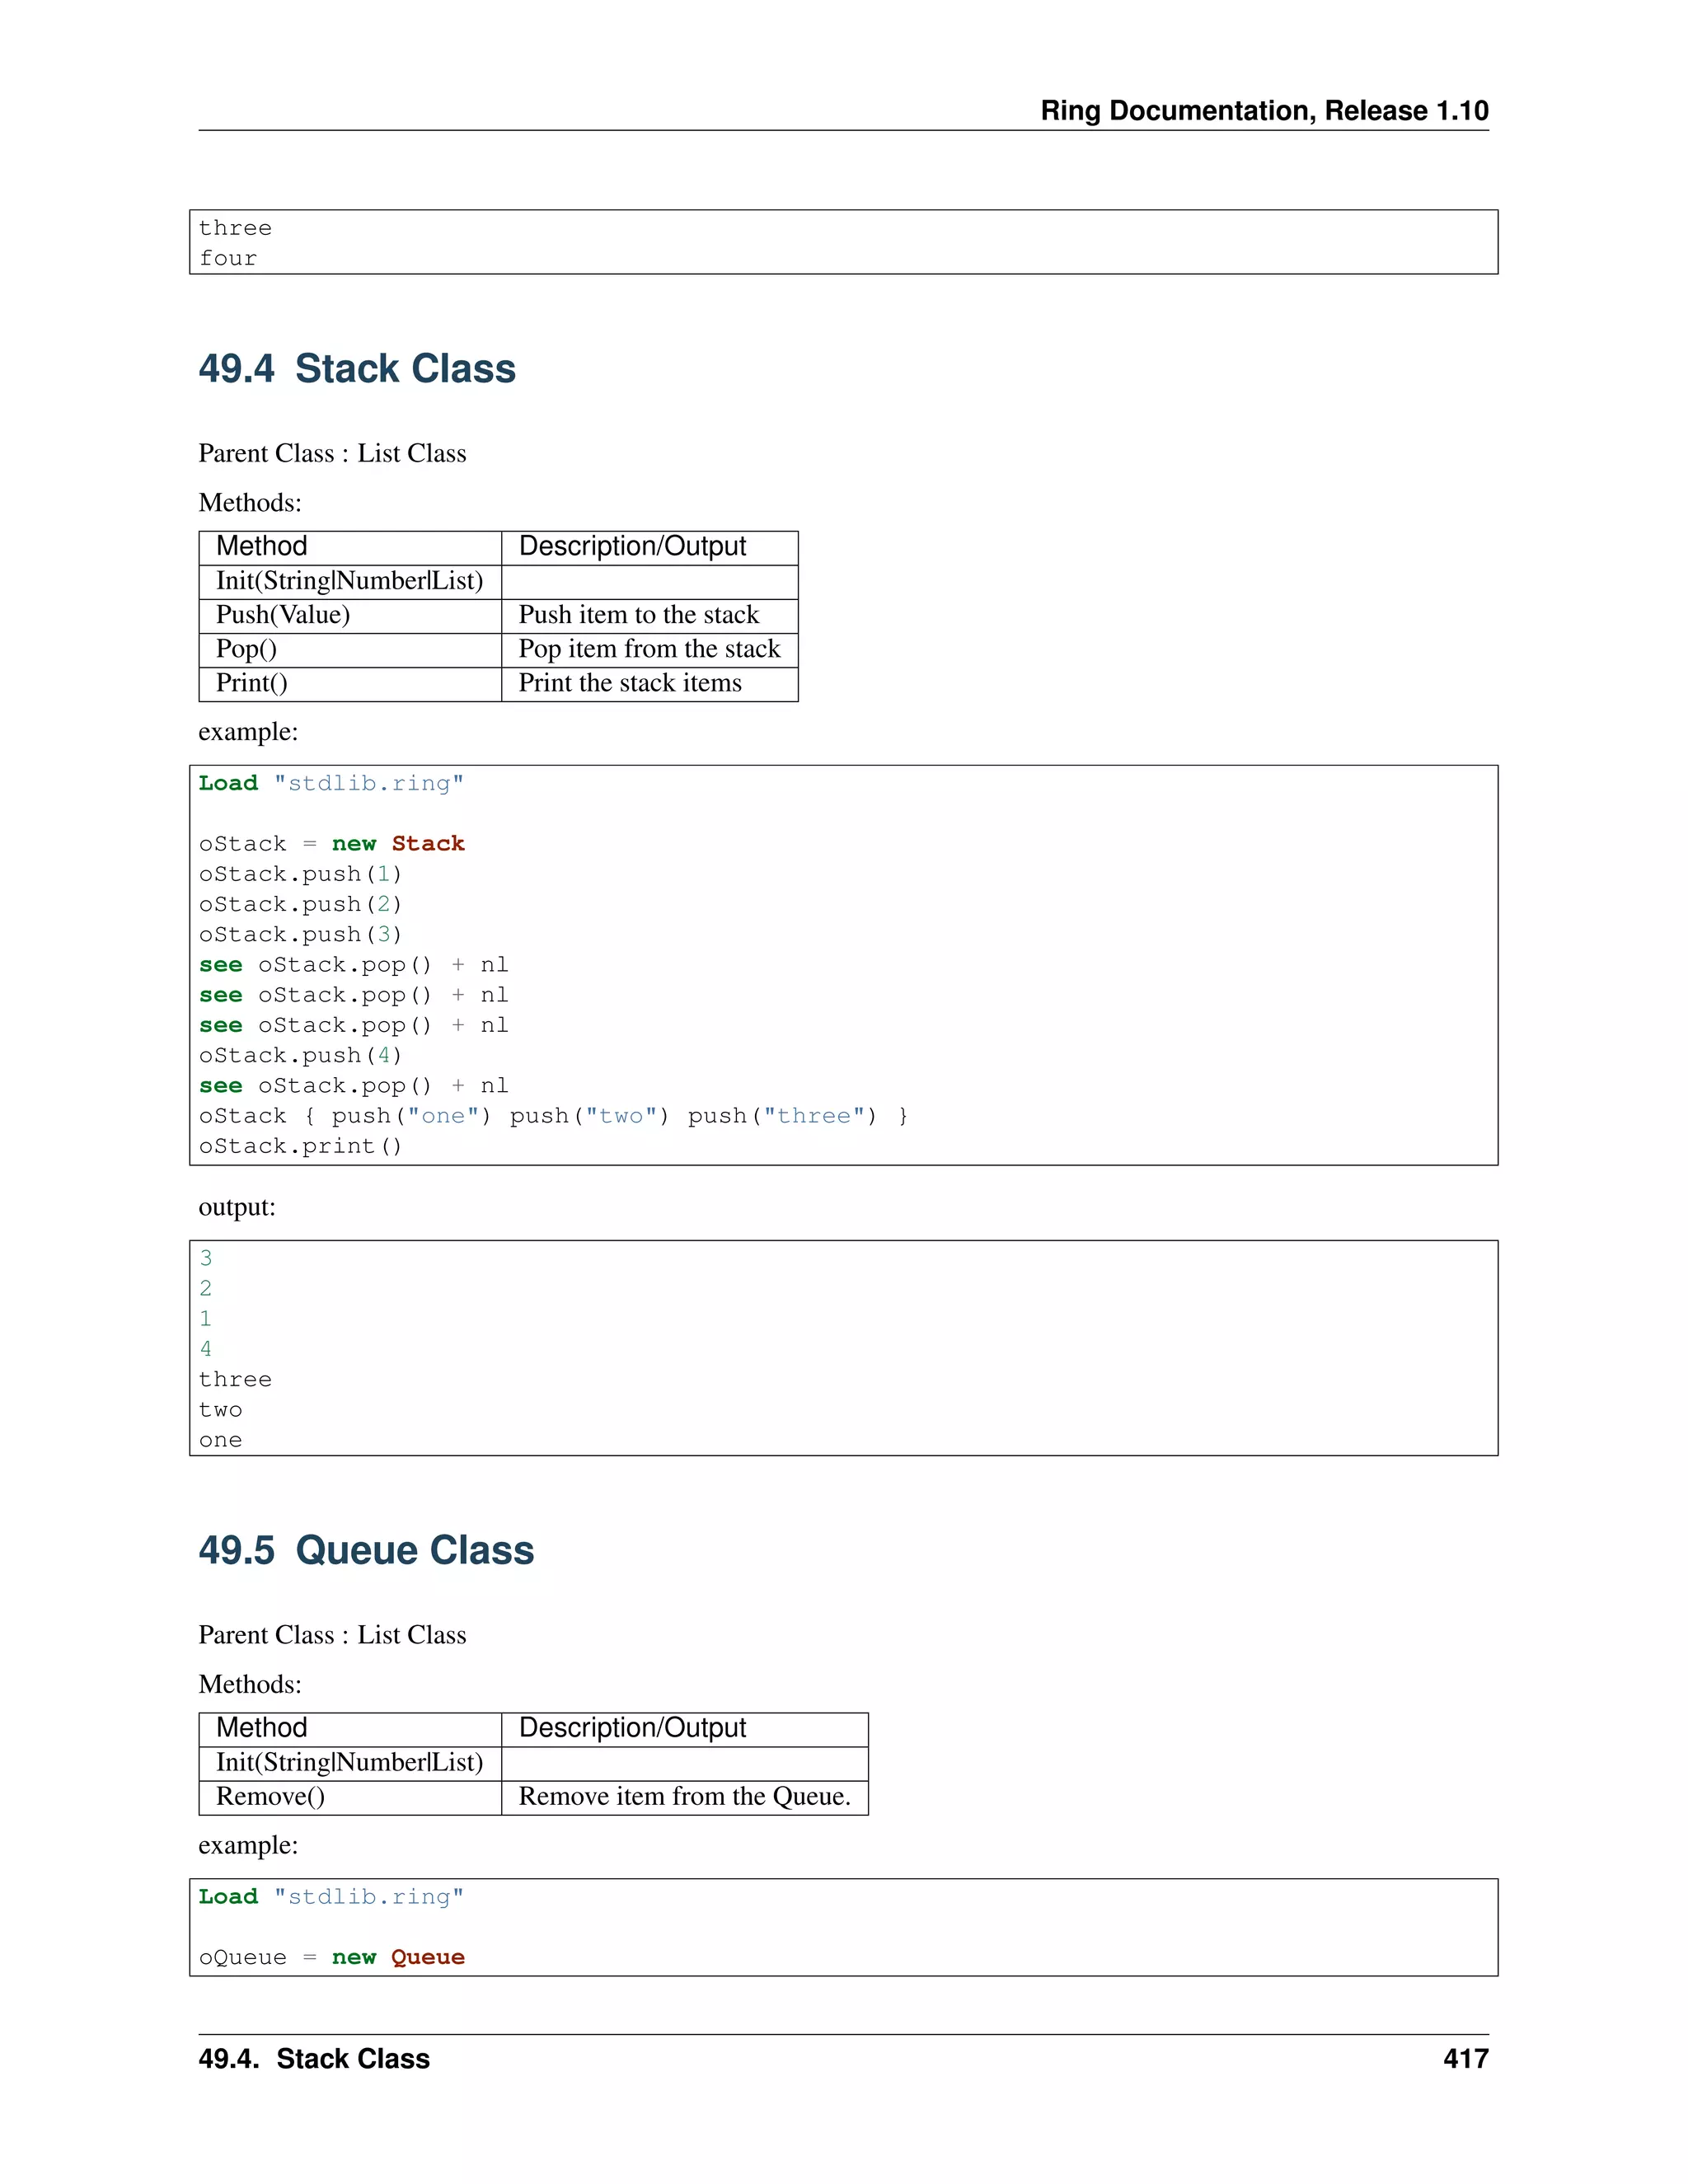Click the 'oStack.push(1)' code line
Image resolution: width=1688 pixels, height=2184 pixels.
300,874
